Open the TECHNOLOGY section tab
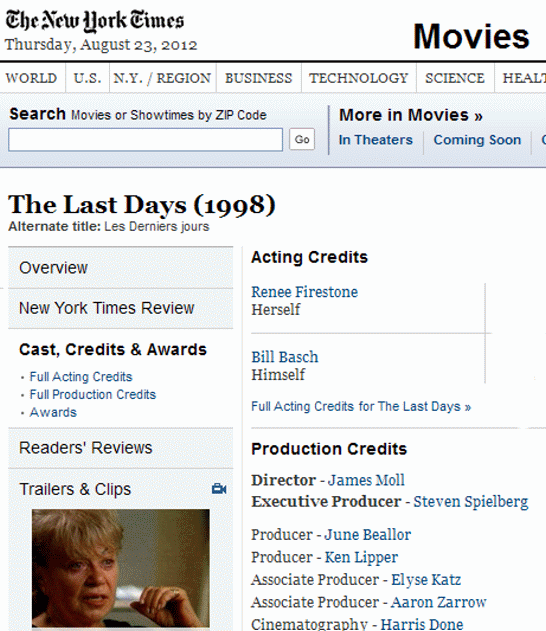Screen dimensions: 546x631 pyautogui.click(x=359, y=78)
